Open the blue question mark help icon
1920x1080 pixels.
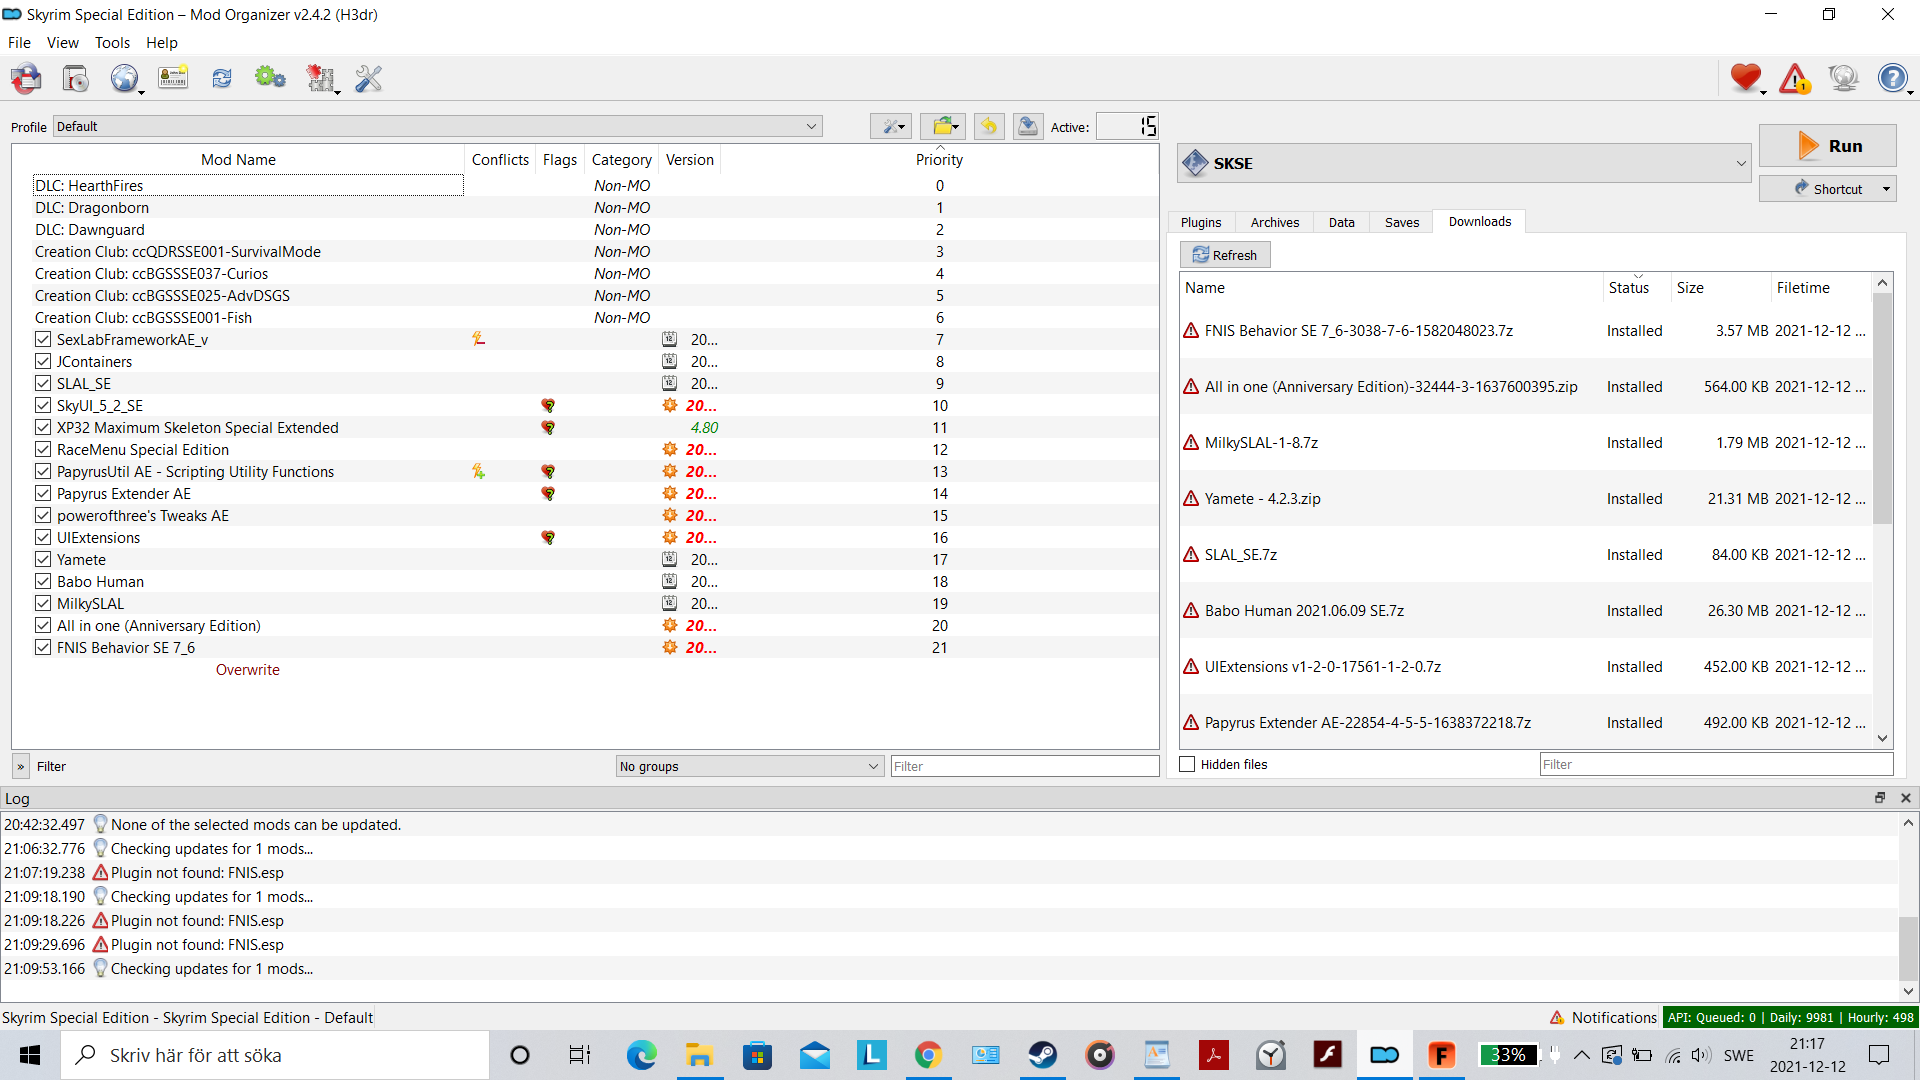(1893, 78)
